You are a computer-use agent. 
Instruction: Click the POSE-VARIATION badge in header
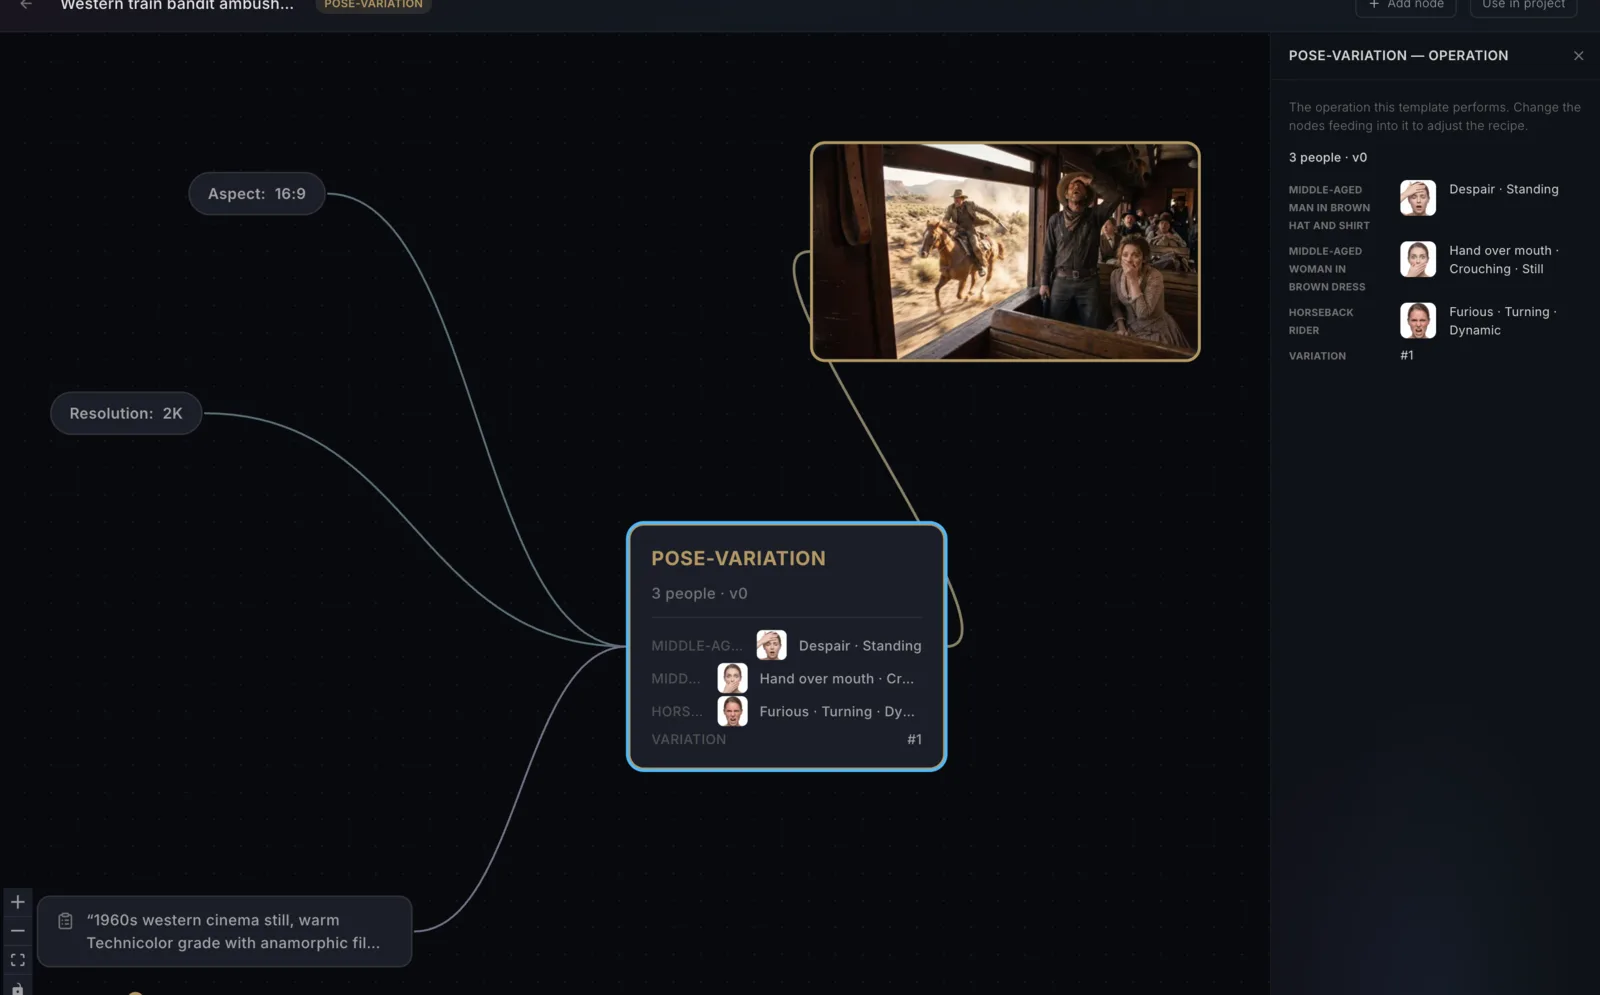click(373, 5)
